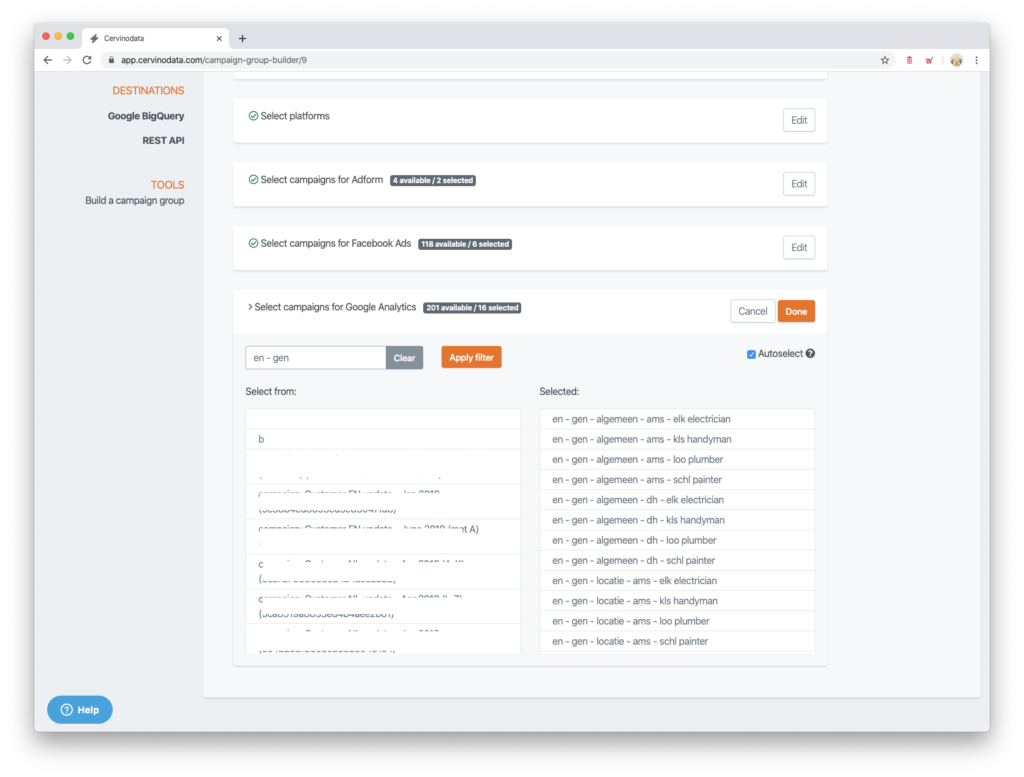1024x777 pixels.
Task: Go back with the browser back arrow
Action: [x=48, y=60]
